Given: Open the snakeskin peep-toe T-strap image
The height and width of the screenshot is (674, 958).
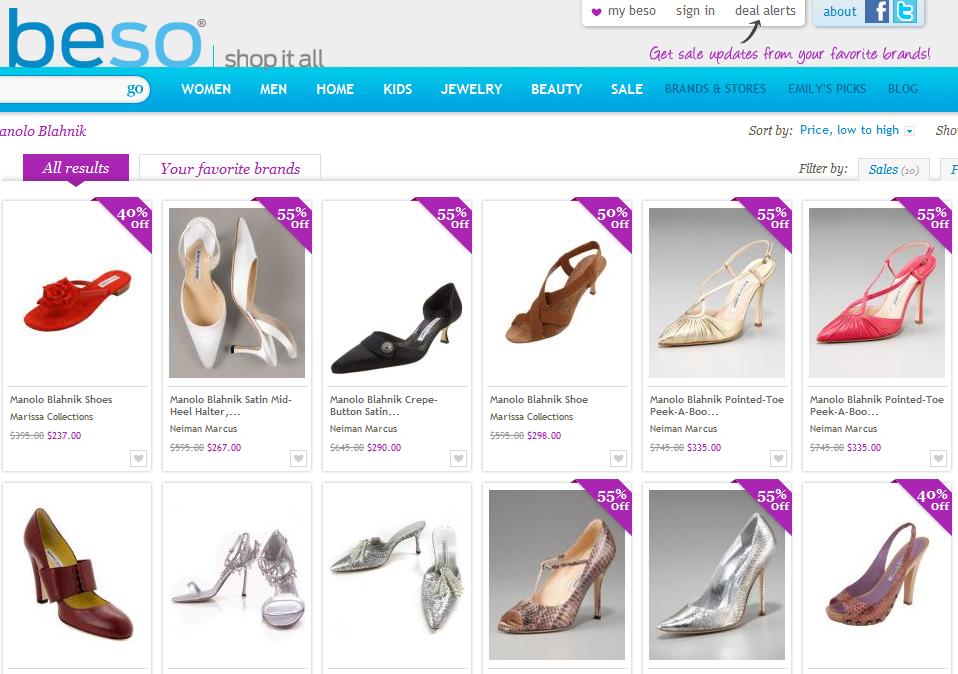Looking at the screenshot, I should (x=557, y=574).
